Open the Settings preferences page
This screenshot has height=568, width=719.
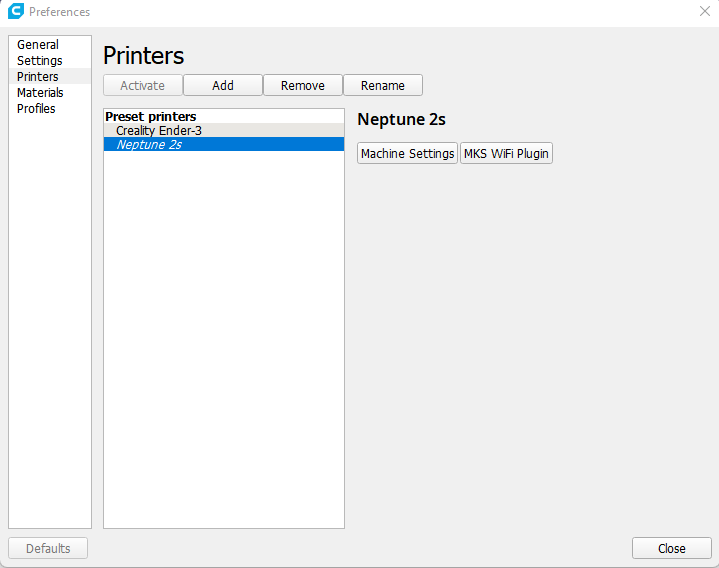click(50, 61)
